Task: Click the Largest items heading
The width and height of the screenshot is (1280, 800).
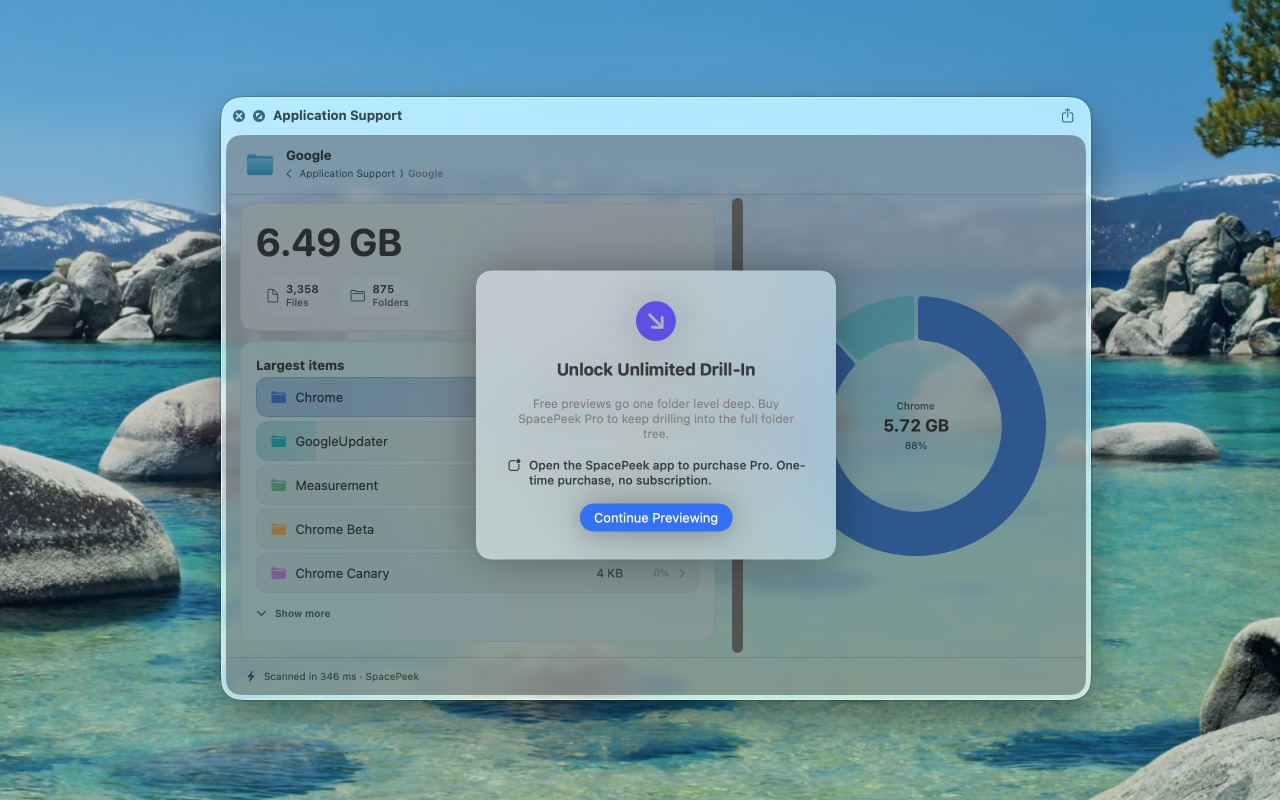Action: pyautogui.click(x=300, y=365)
